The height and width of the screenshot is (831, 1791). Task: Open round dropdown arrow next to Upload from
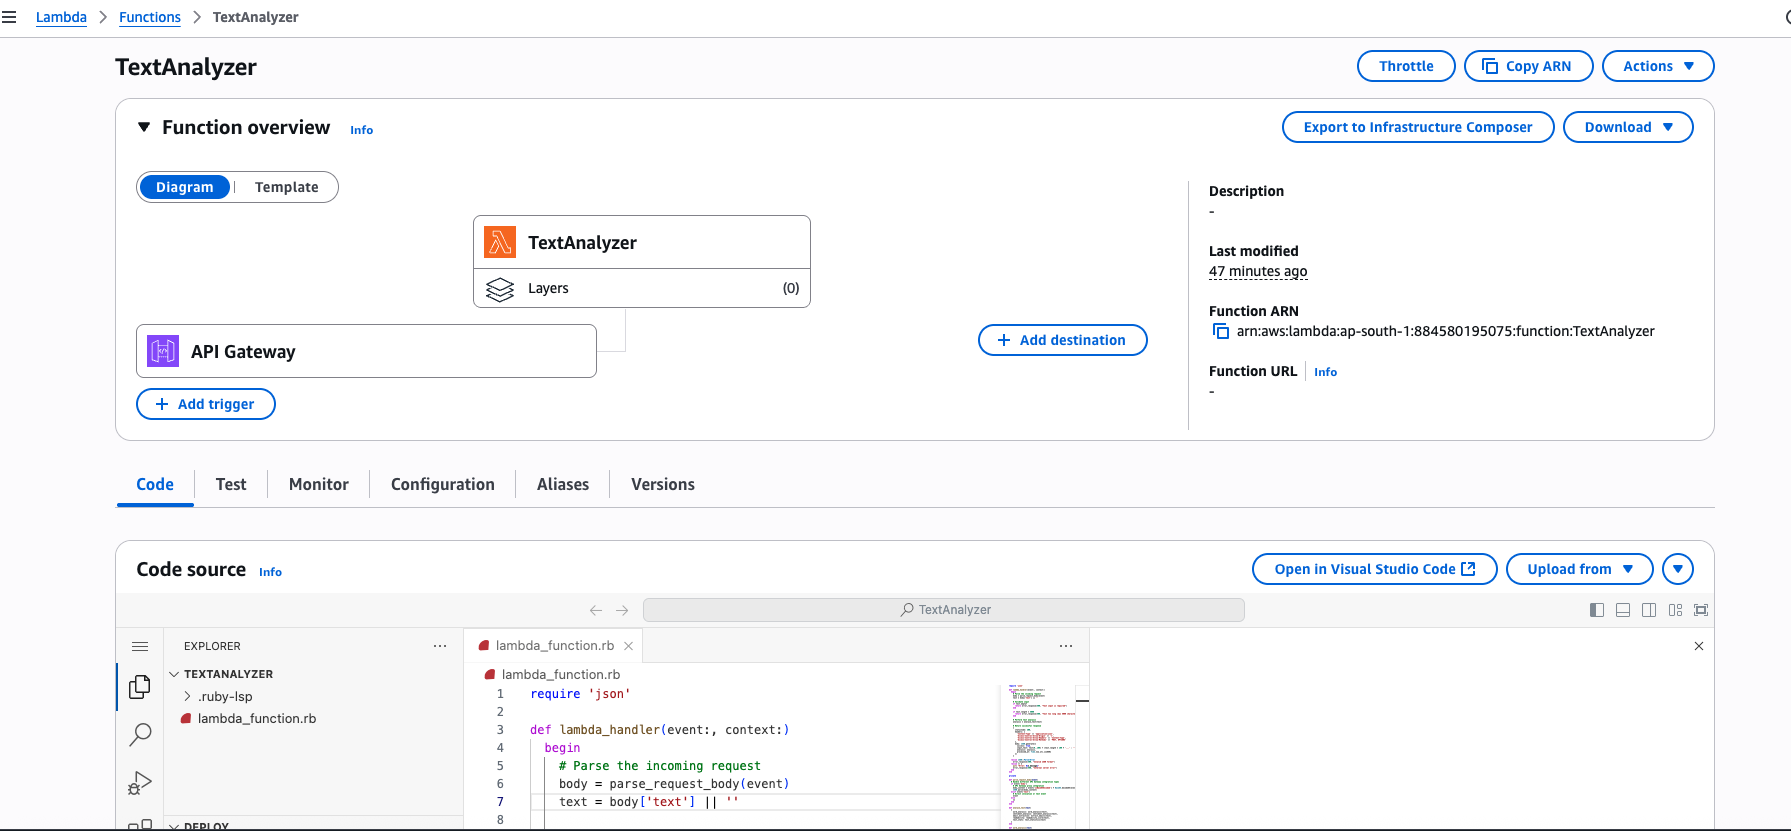(x=1678, y=569)
